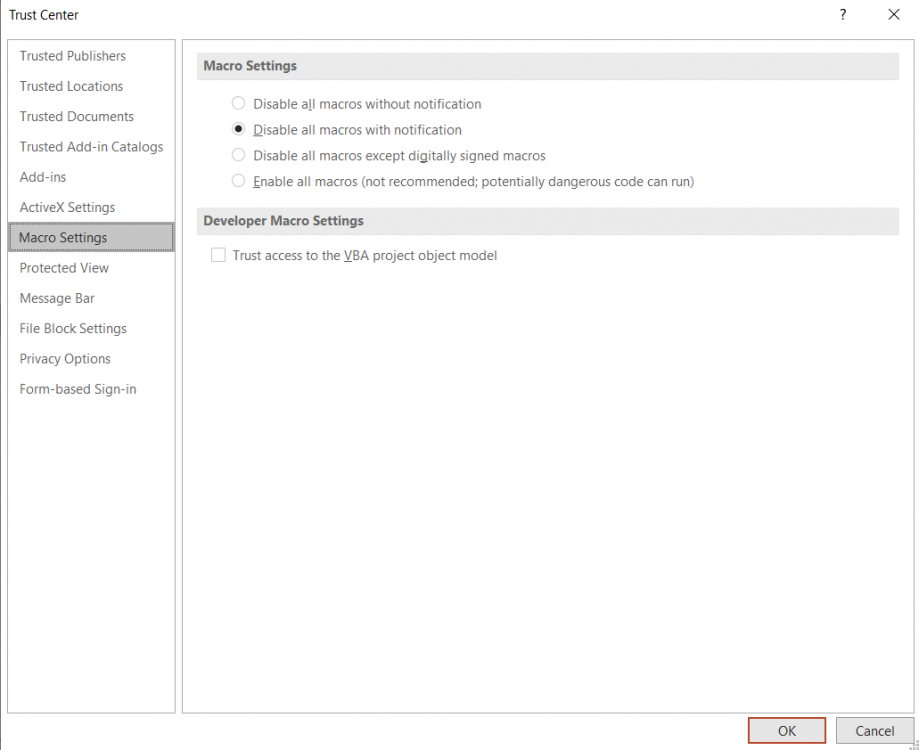Cancel the Trust Center dialog

point(874,731)
